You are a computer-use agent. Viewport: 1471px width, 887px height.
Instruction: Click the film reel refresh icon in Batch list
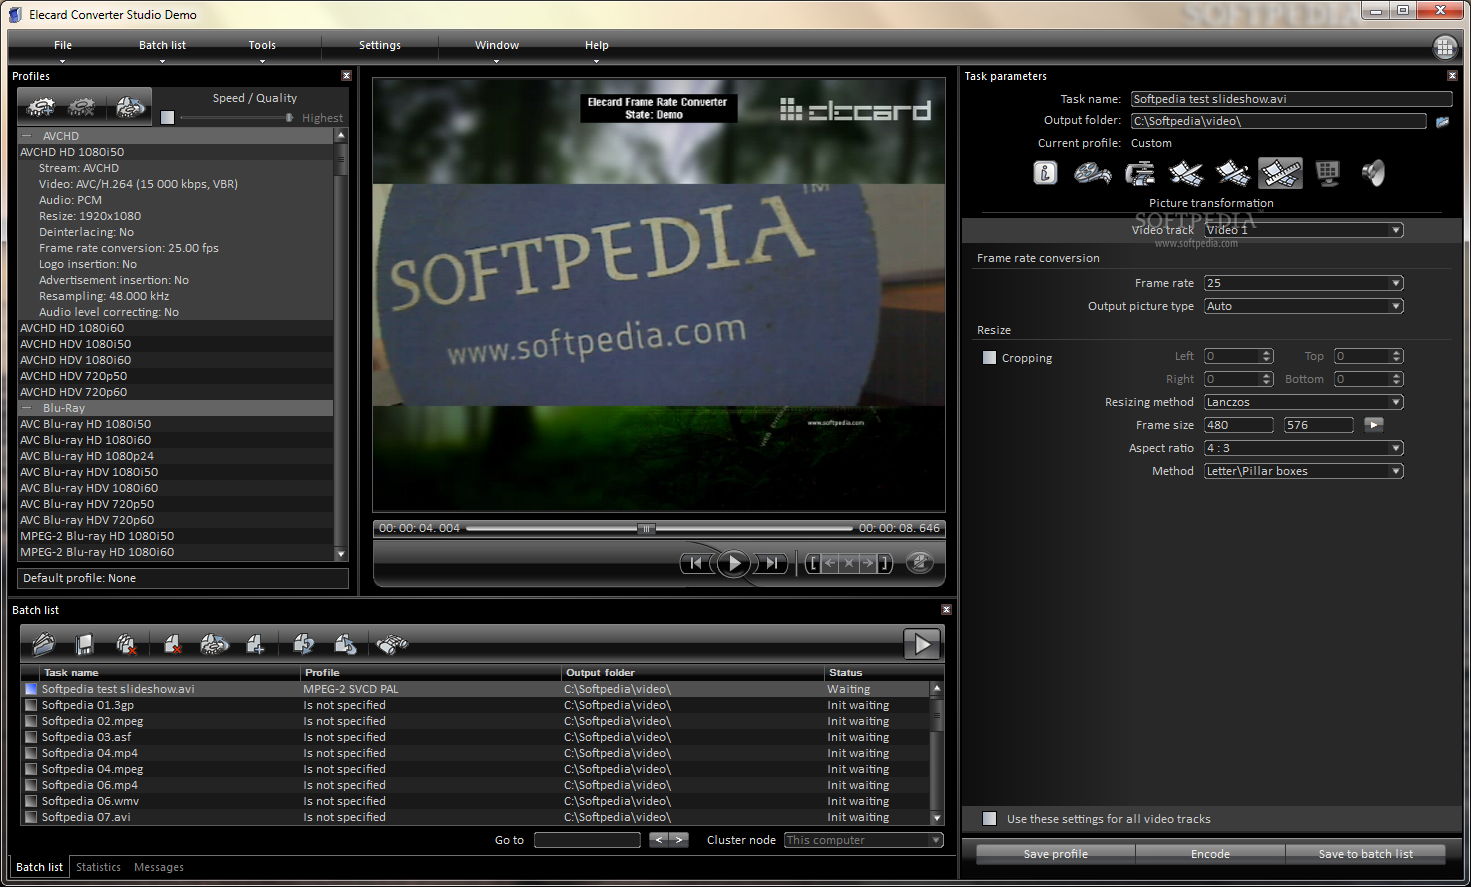point(214,645)
